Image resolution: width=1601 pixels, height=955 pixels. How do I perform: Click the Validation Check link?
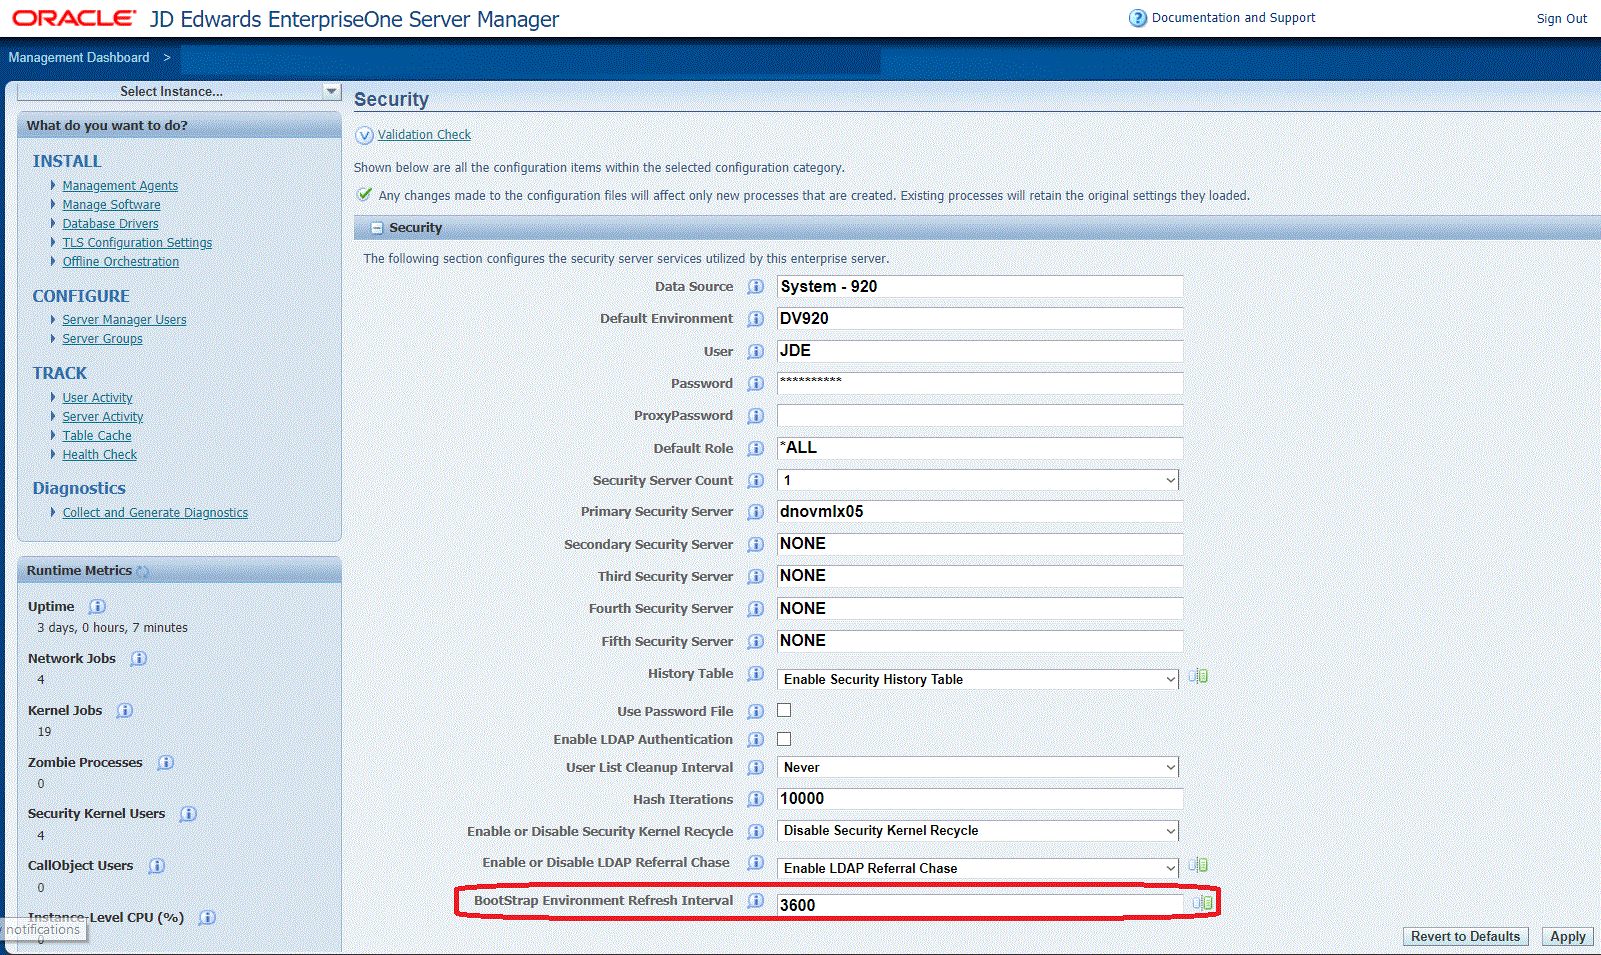(x=424, y=135)
